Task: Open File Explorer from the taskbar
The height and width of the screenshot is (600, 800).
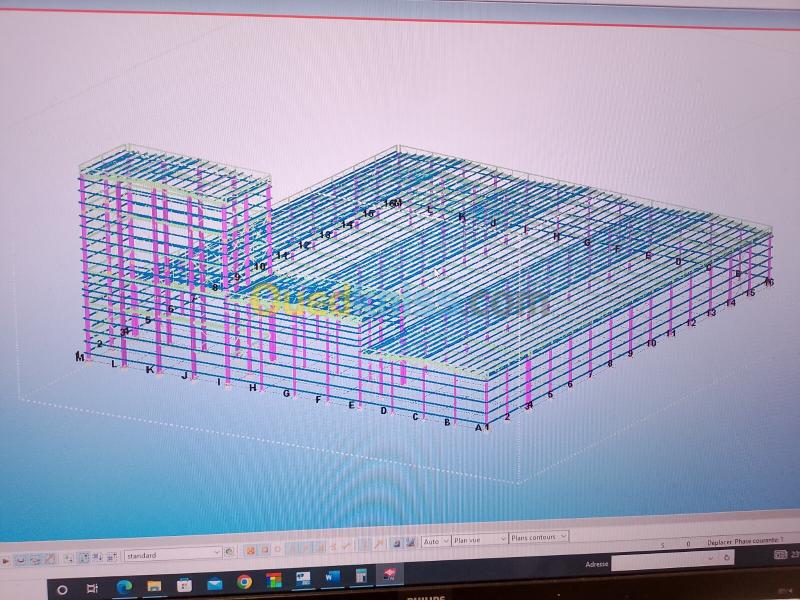Action: pyautogui.click(x=154, y=586)
